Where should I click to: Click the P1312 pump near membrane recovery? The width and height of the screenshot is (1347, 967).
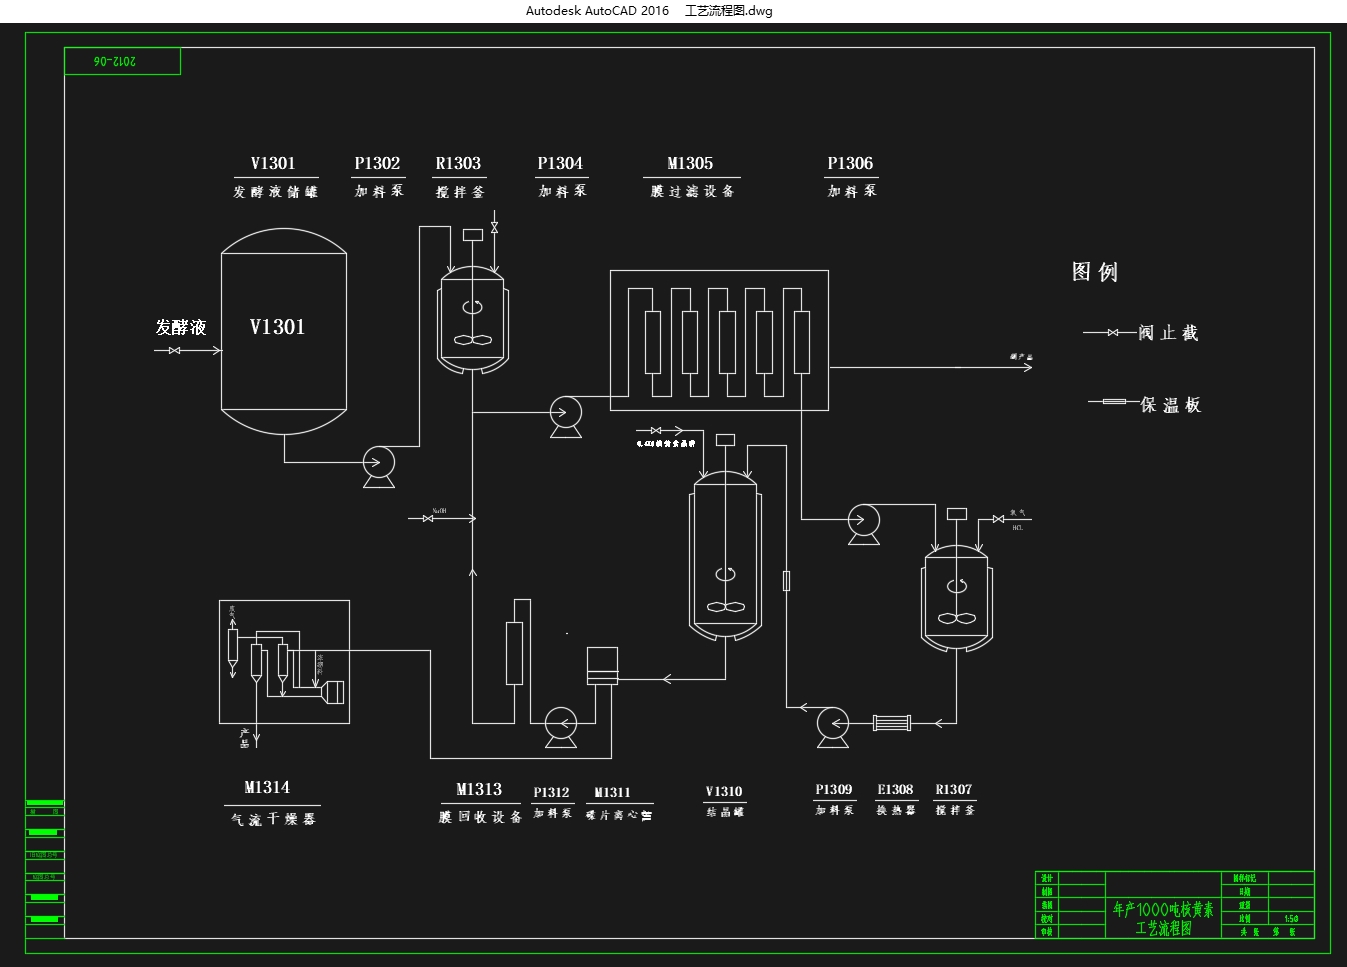(561, 727)
